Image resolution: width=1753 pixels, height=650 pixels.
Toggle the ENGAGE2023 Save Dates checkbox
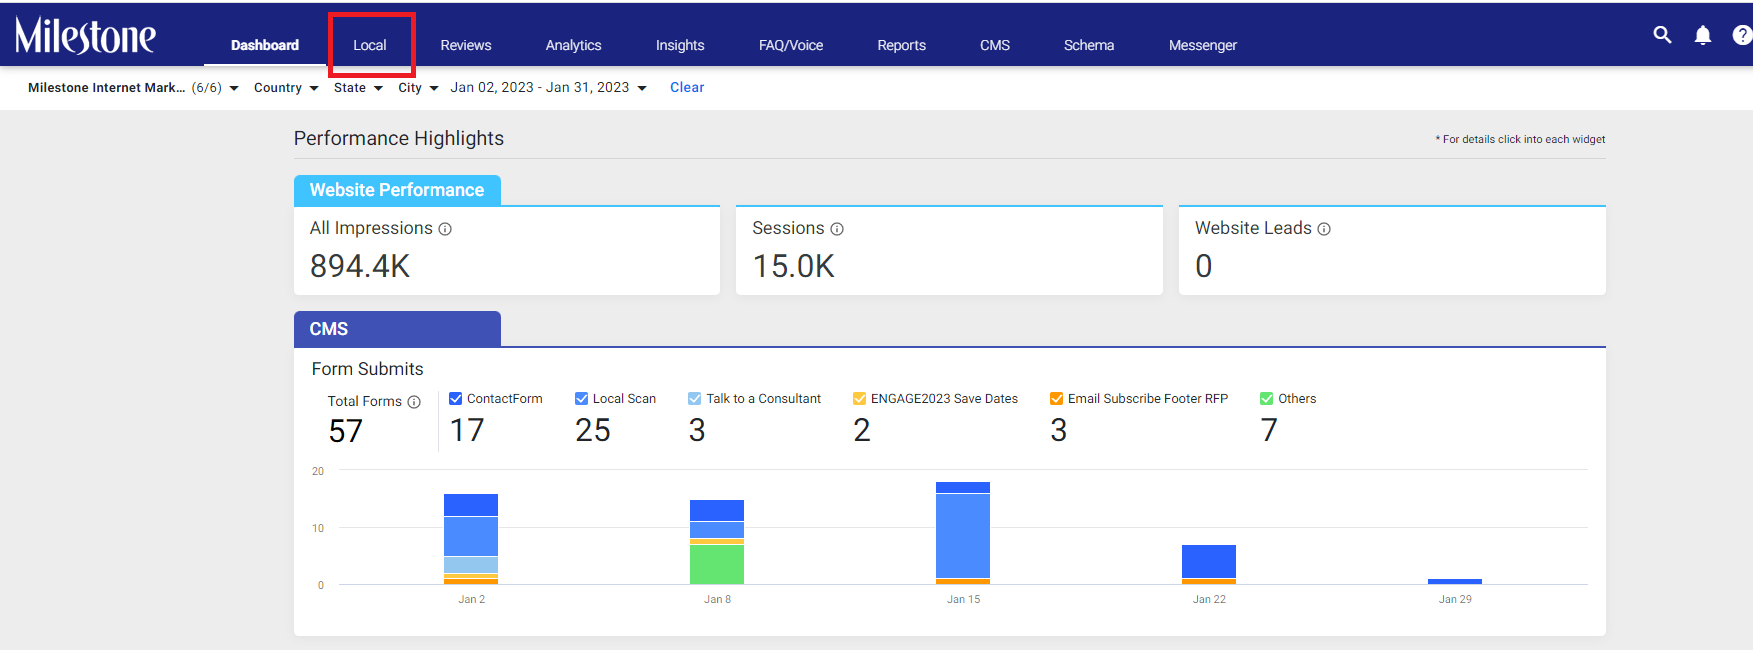(x=860, y=399)
